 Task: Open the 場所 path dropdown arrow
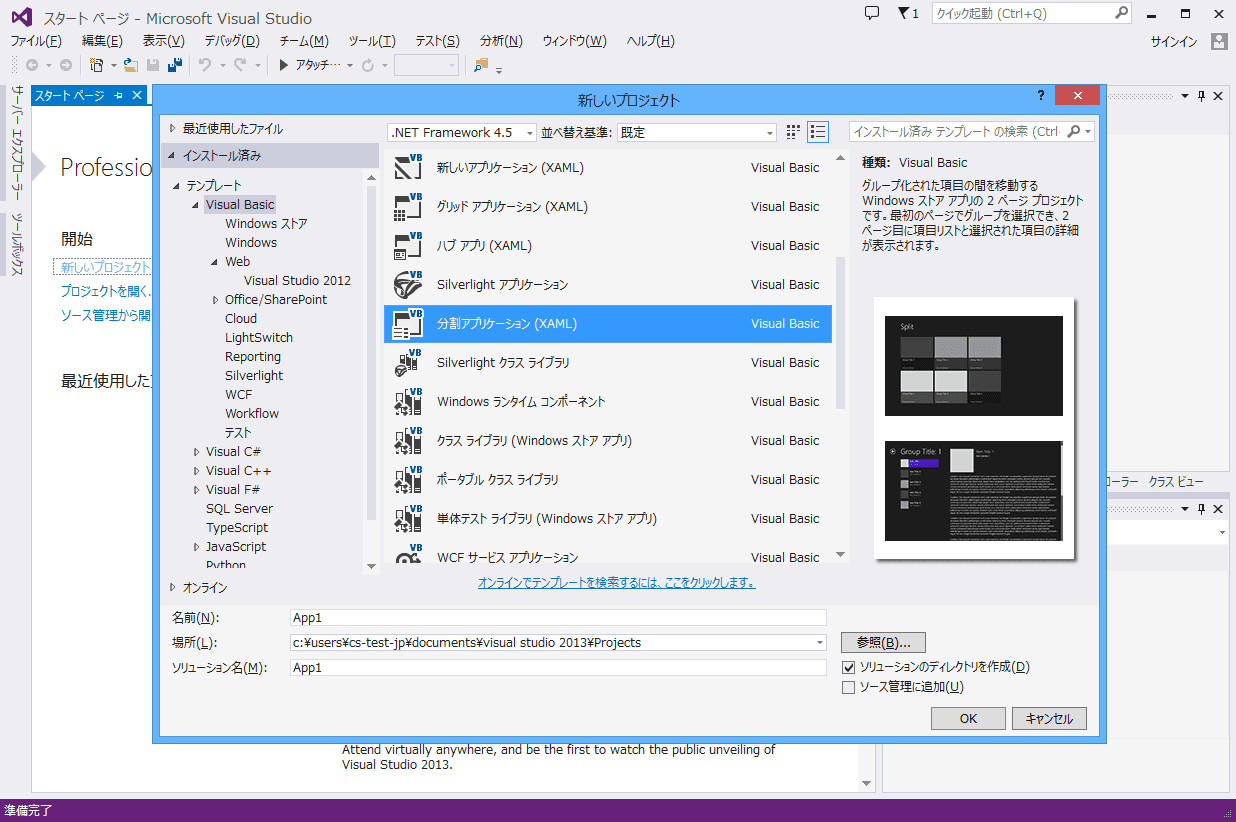(x=820, y=643)
